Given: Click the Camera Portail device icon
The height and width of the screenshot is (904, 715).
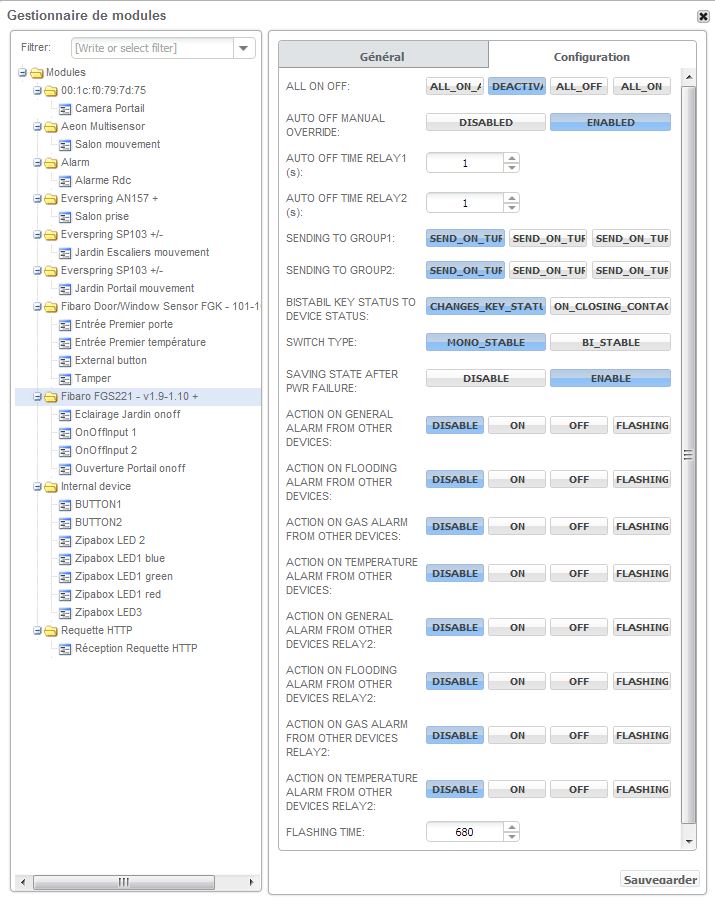Looking at the screenshot, I should [x=66, y=108].
